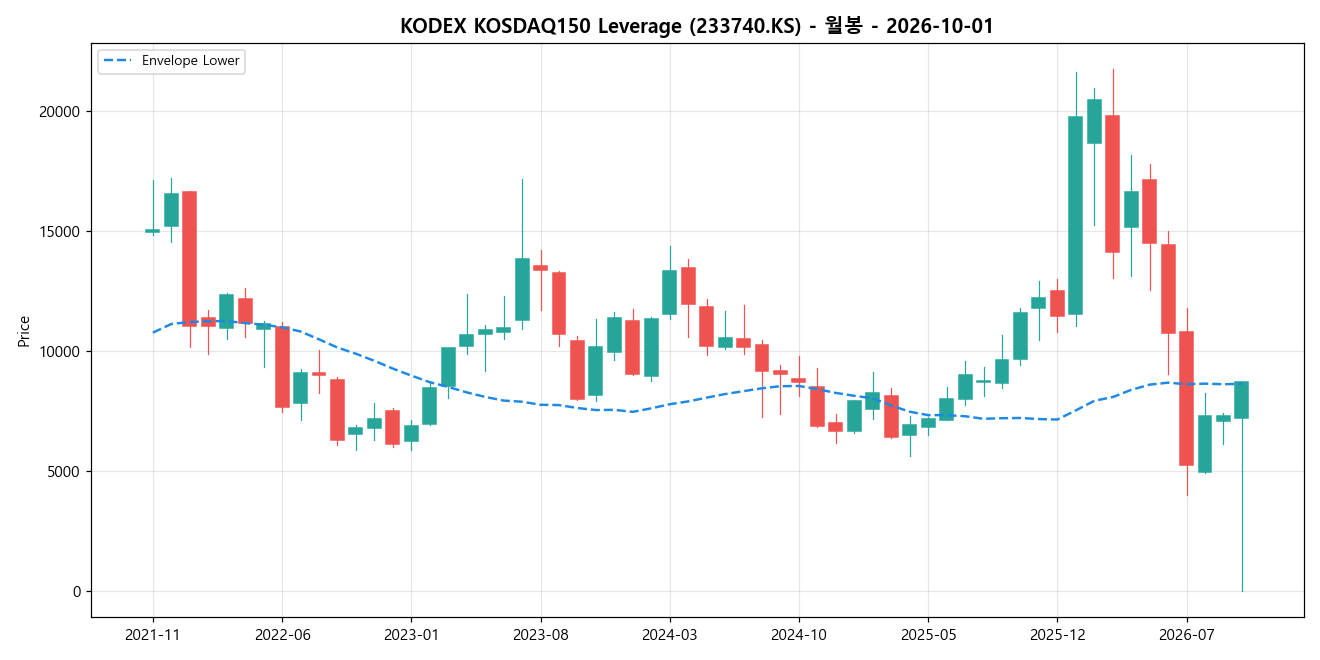
Task: Click the chart title KODEX KOSDAQ150 Leverage
Action: (697, 26)
